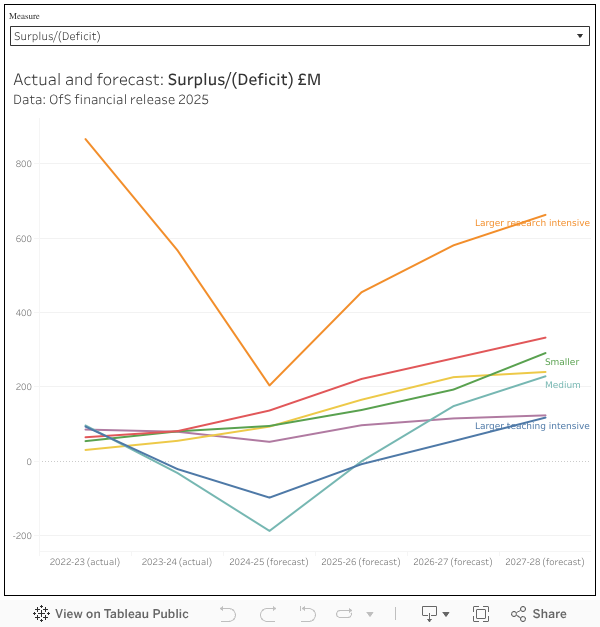Click the Undo arrow icon
Screen dimensions: 600x627
(228, 614)
